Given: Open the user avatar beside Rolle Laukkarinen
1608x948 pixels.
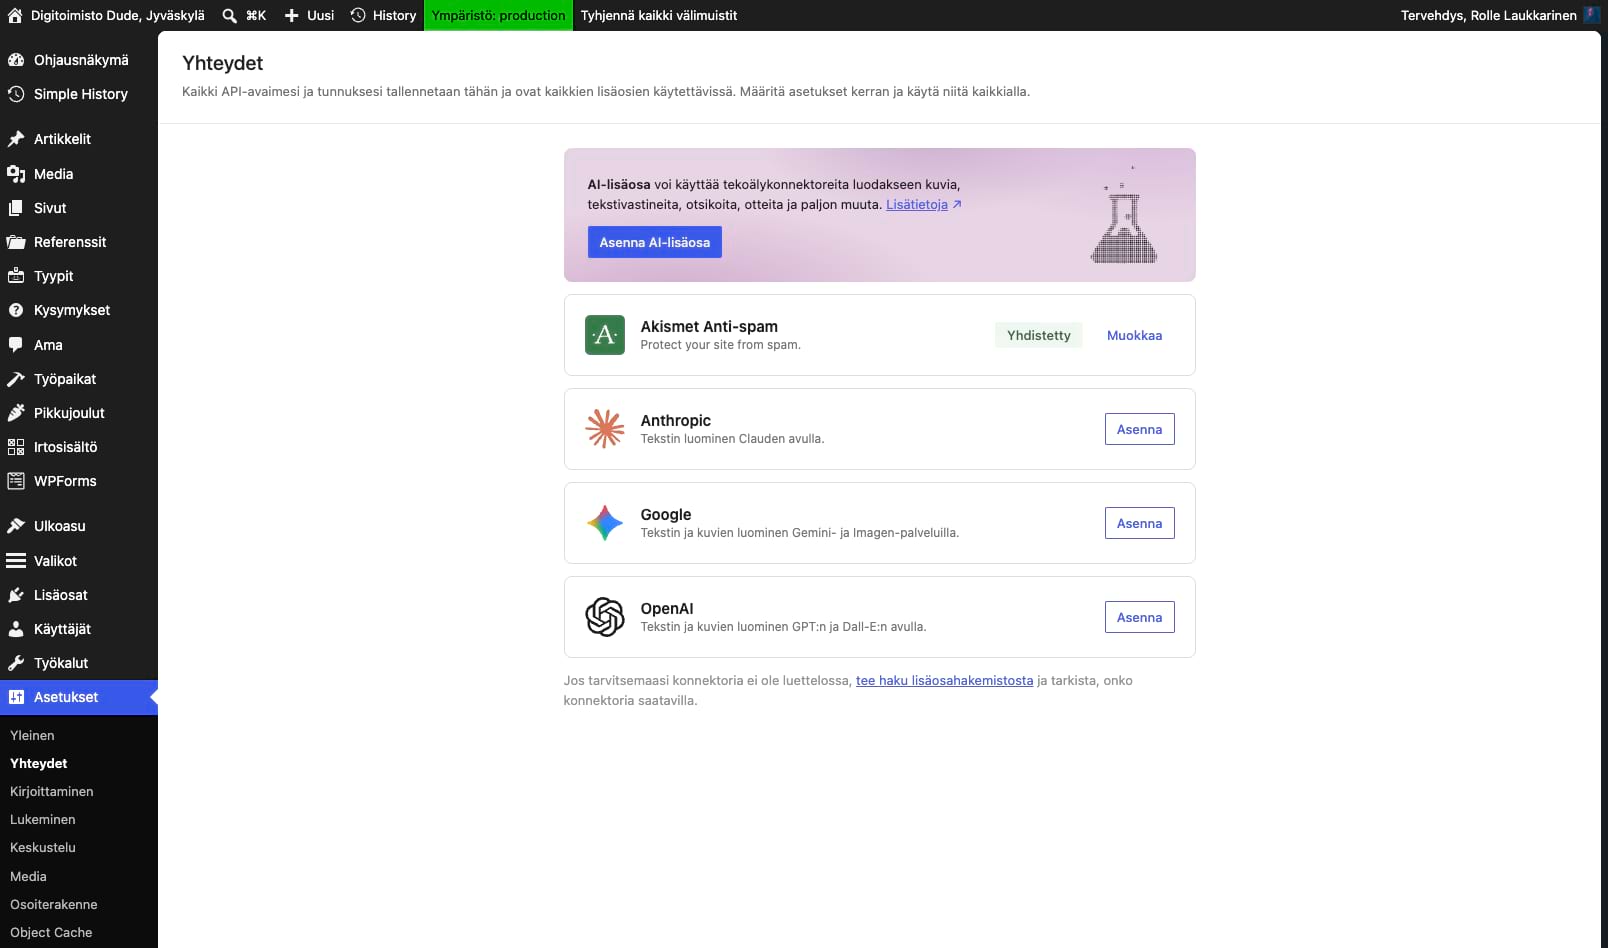Looking at the screenshot, I should 1592,15.
